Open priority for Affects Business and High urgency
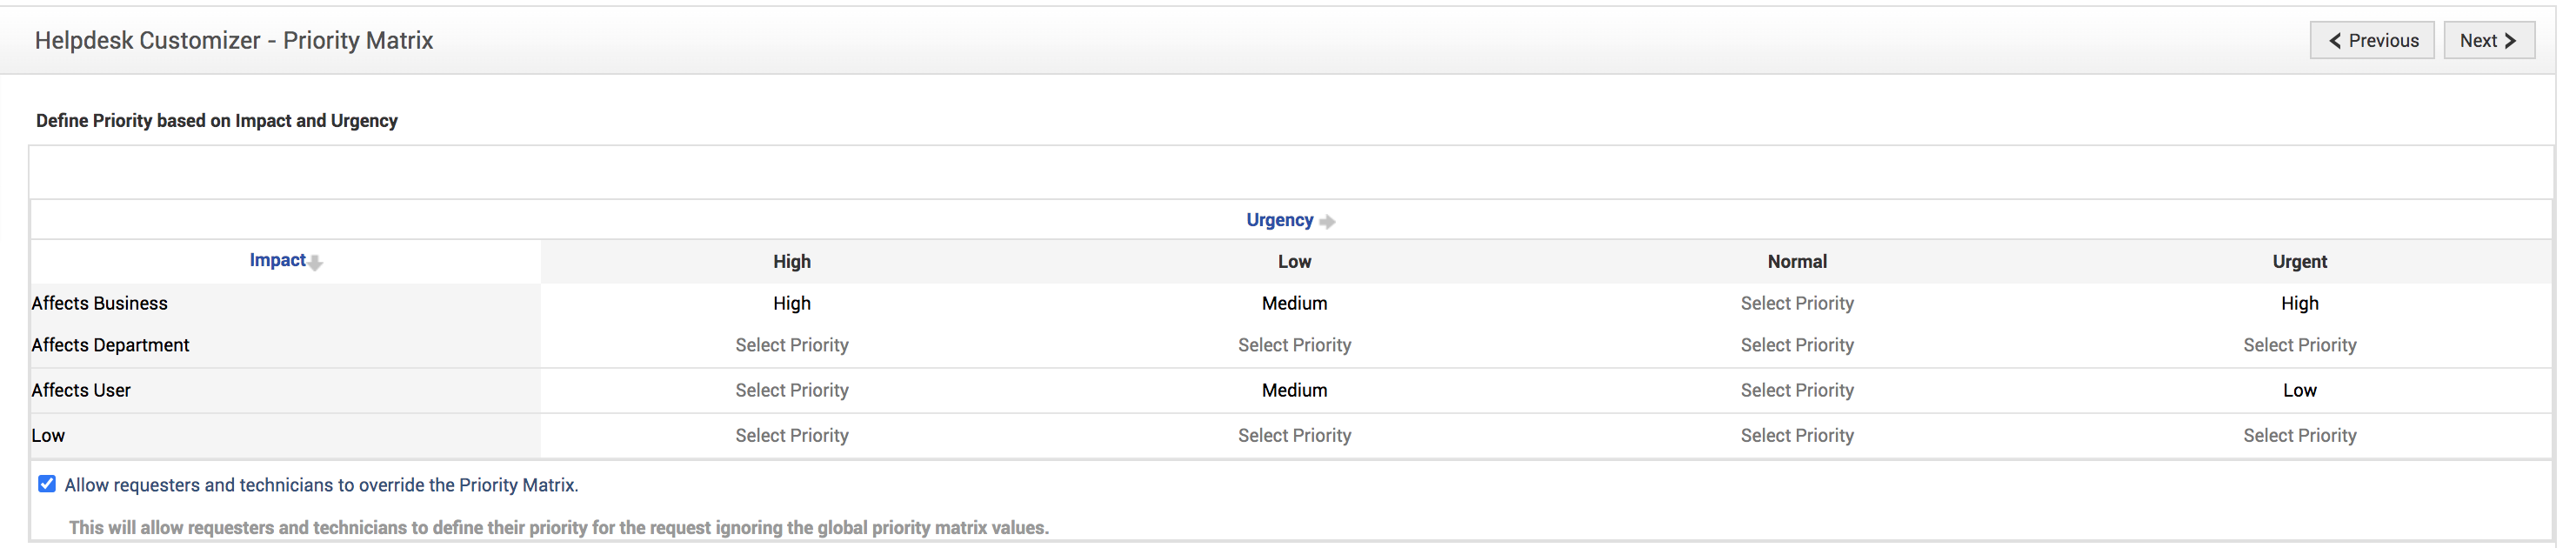Viewport: 2576px width, 548px height. (x=791, y=303)
